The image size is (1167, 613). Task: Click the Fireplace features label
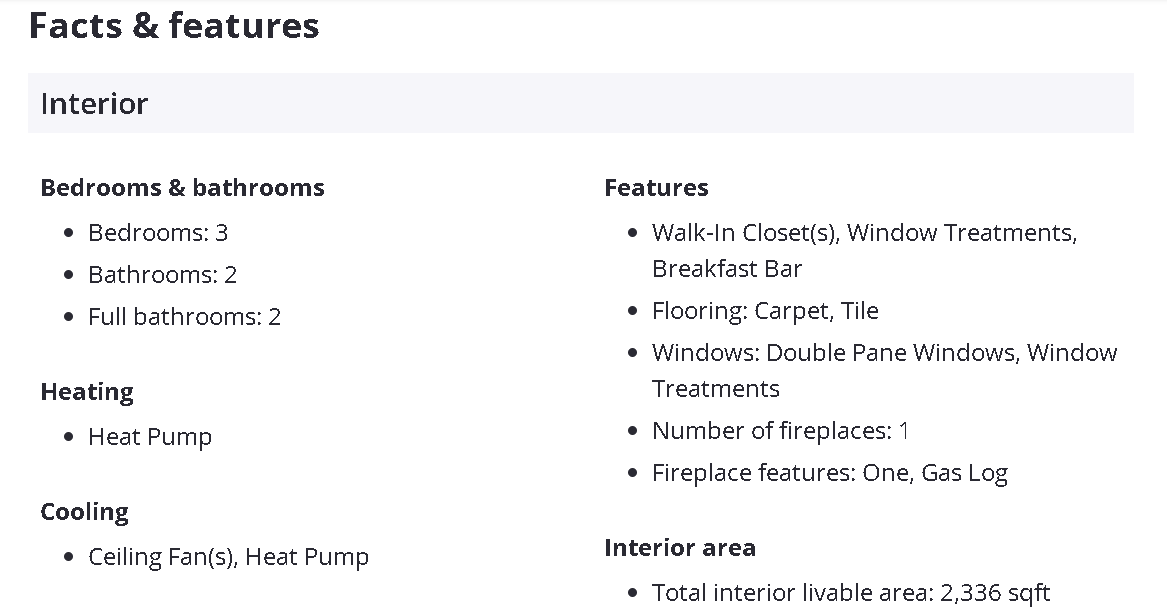[753, 473]
